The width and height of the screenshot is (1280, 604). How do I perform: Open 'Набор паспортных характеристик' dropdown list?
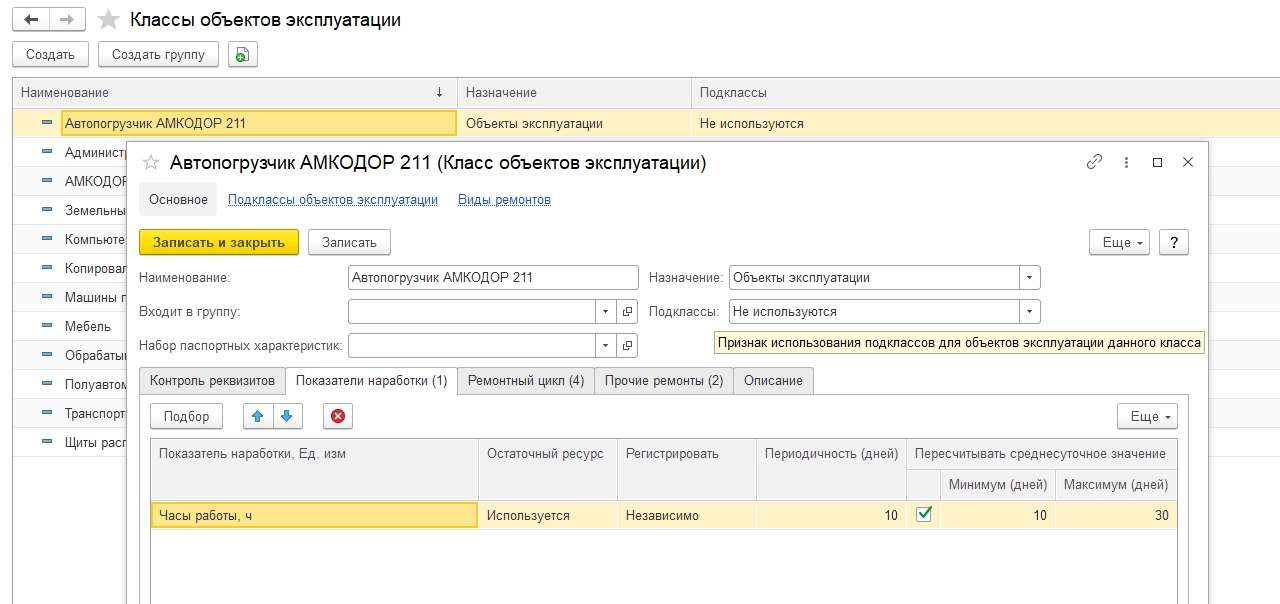click(605, 345)
